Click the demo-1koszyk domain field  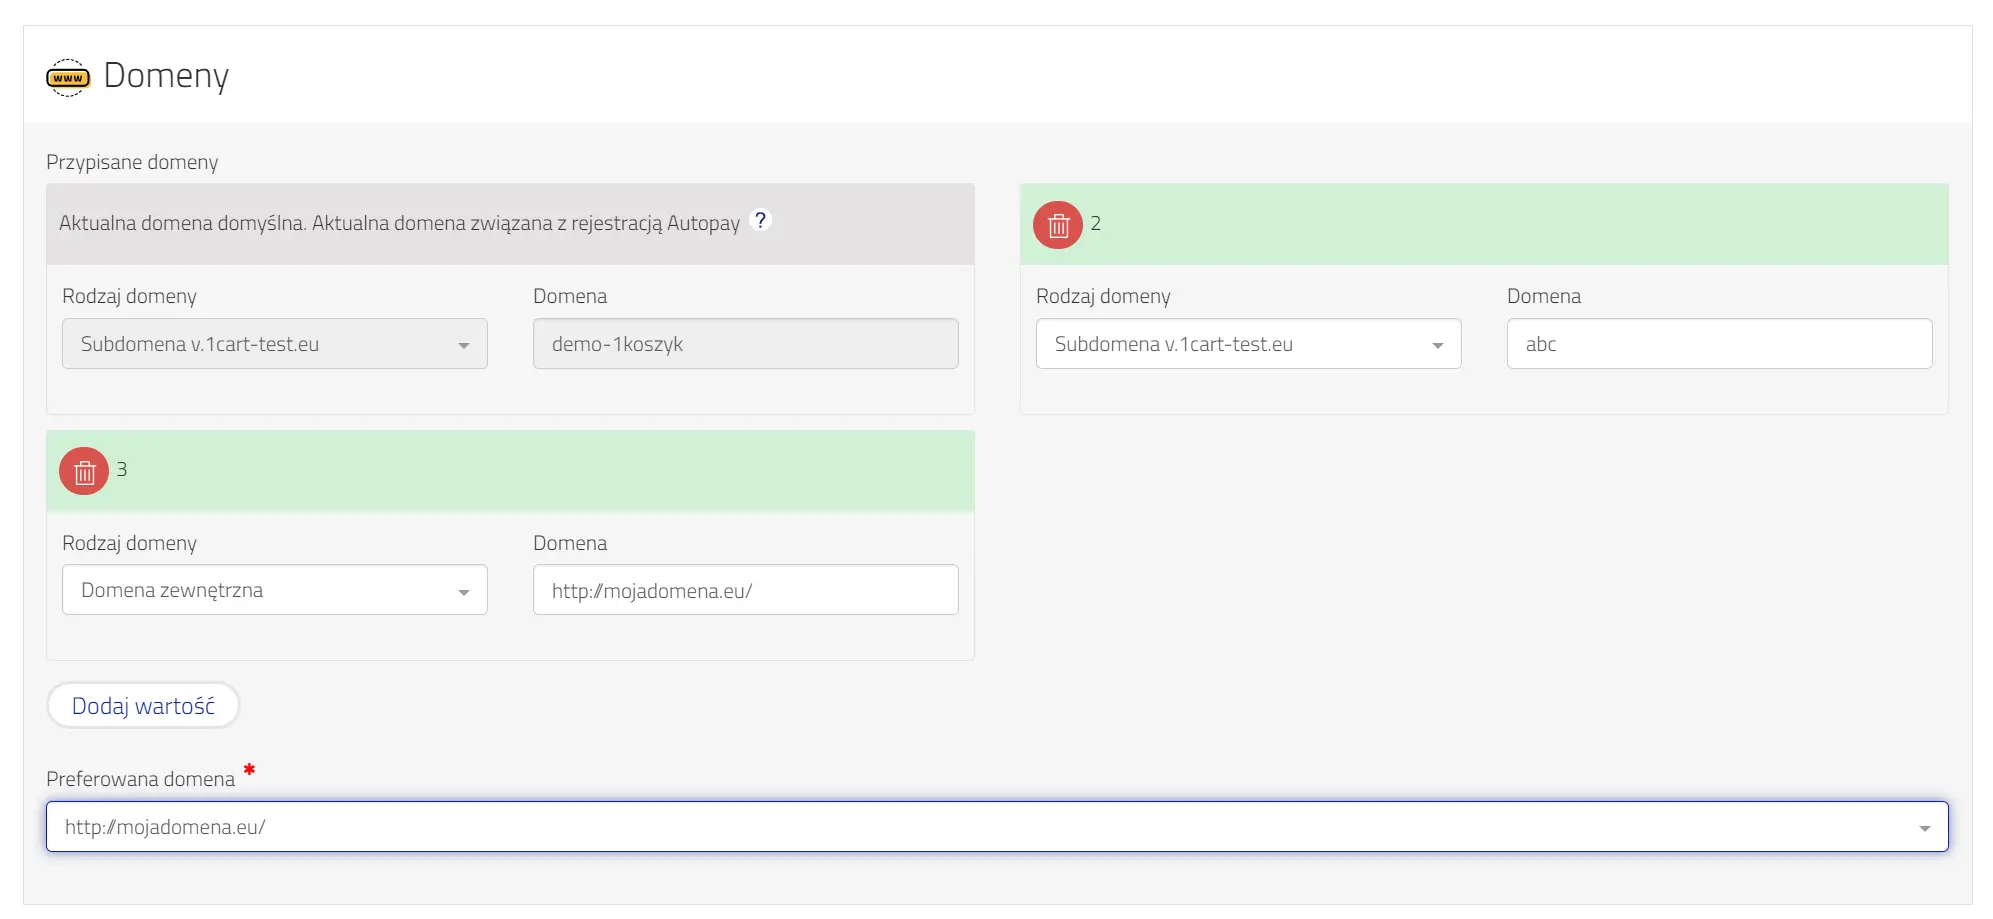click(745, 344)
